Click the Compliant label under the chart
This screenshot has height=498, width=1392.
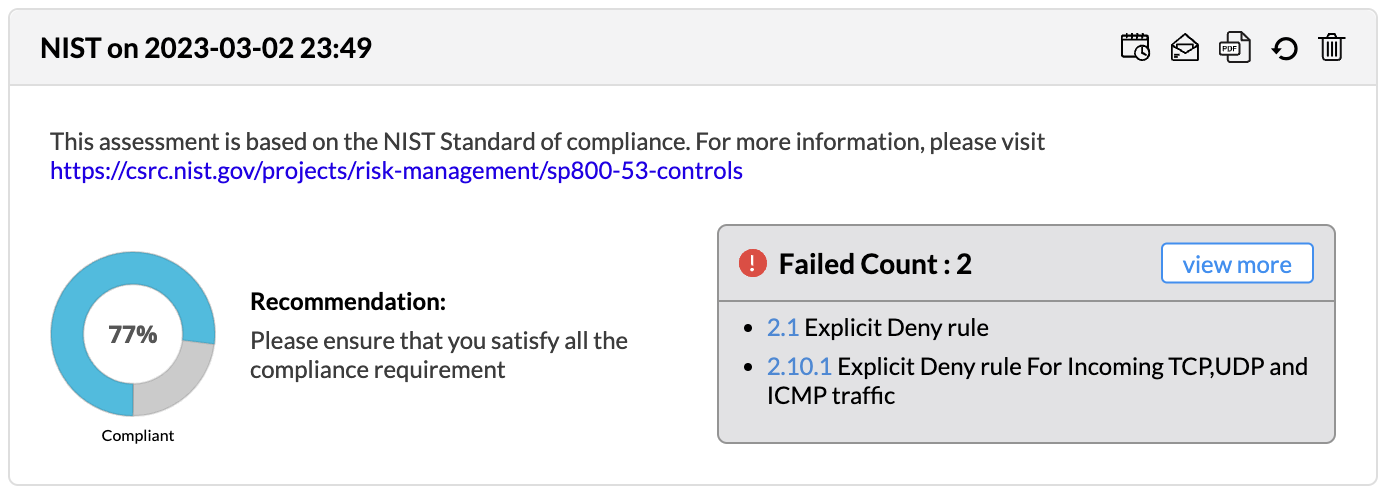pyautogui.click(x=138, y=436)
